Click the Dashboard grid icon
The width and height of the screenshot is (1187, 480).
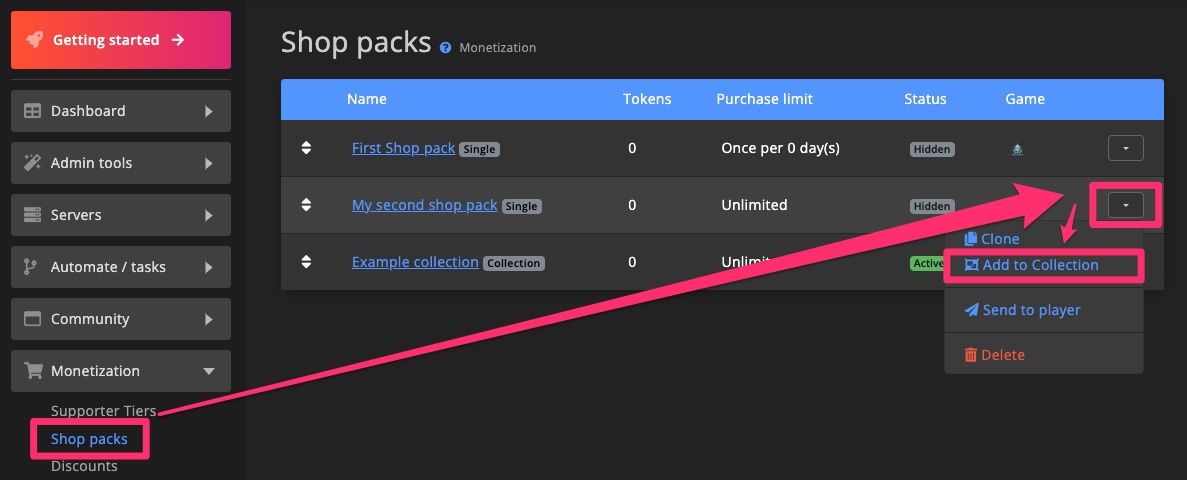click(x=32, y=111)
